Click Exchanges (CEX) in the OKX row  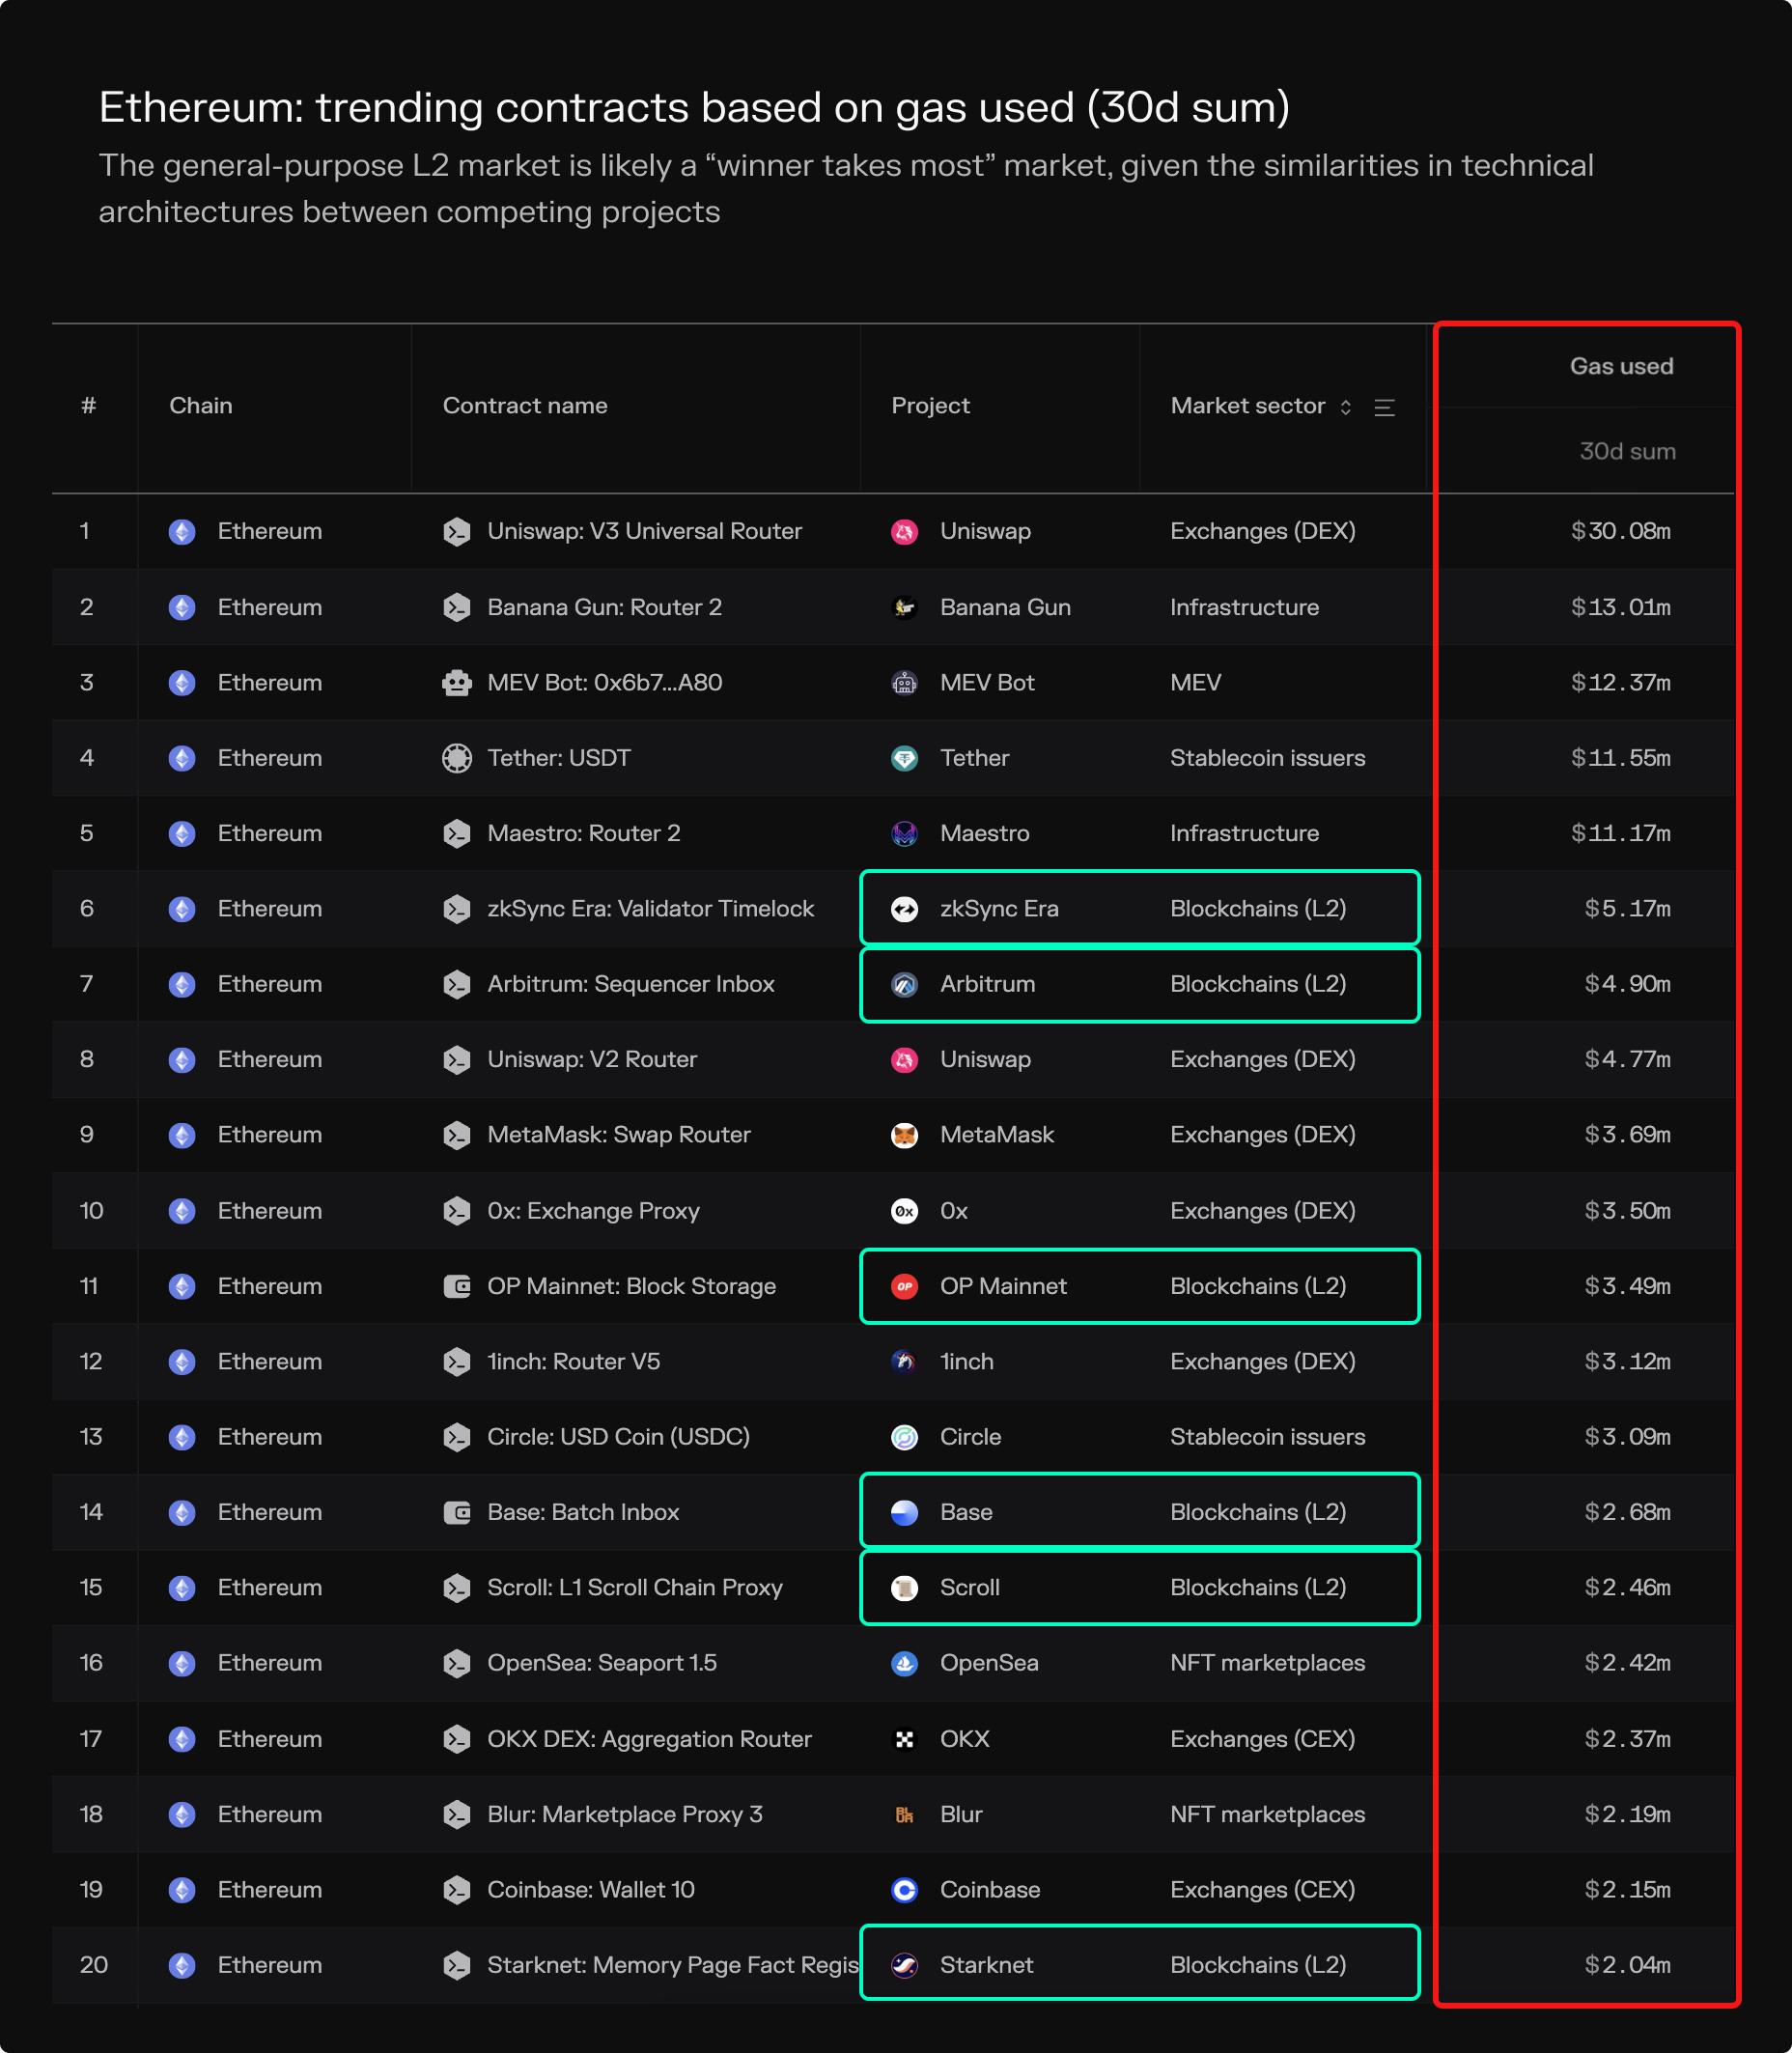tap(1262, 1739)
